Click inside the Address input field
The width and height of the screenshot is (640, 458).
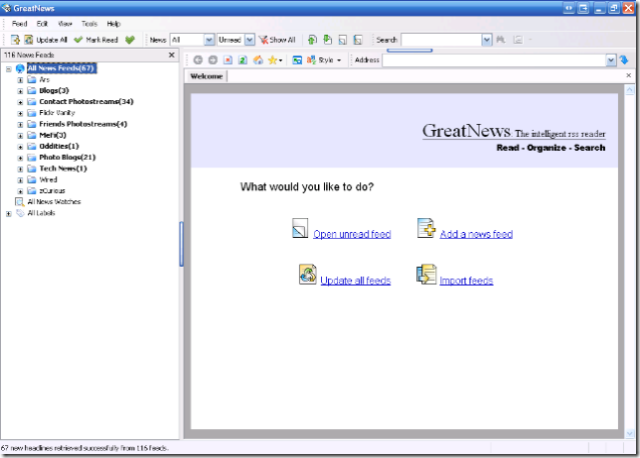[x=494, y=60]
